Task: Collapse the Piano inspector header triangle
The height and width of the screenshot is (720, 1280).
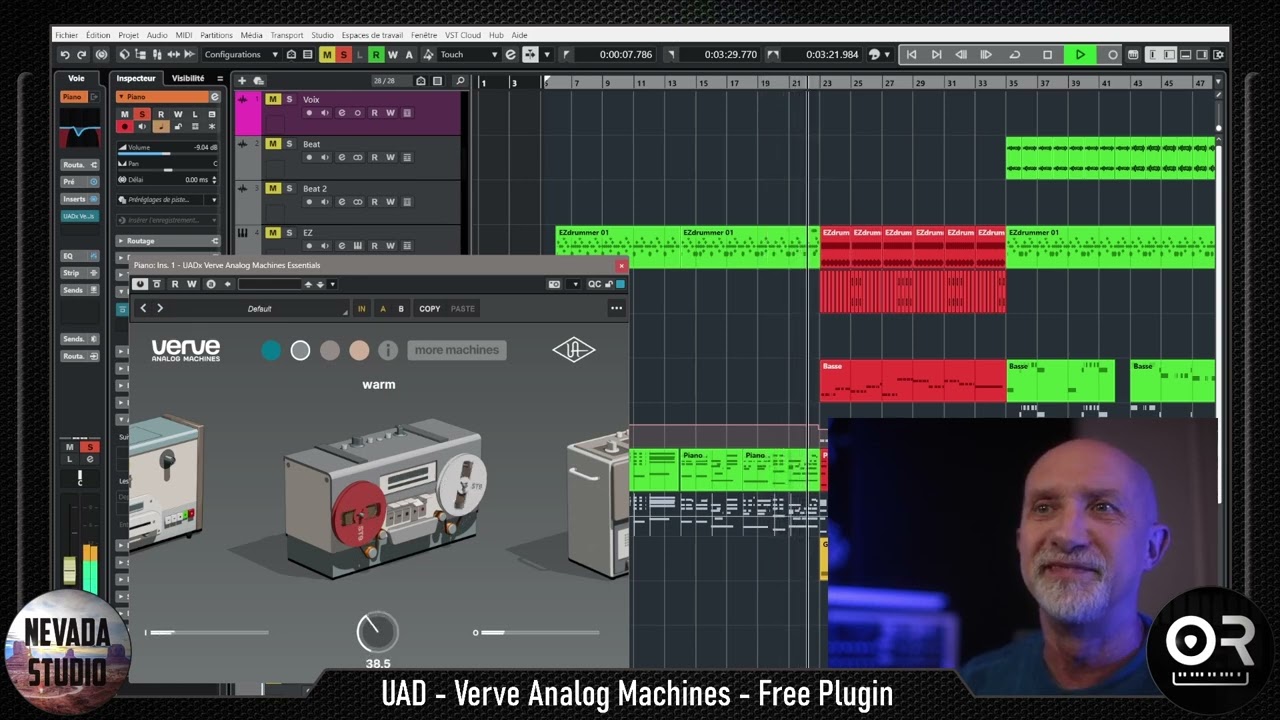Action: (122, 97)
